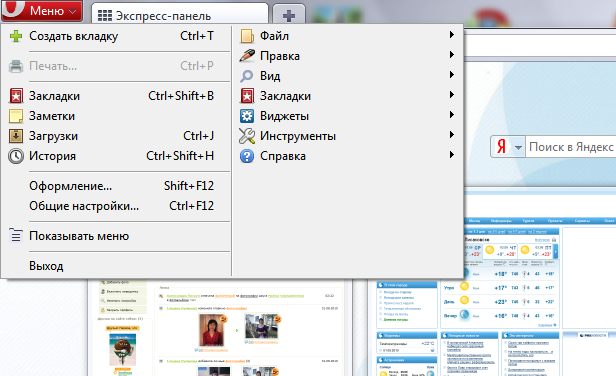This screenshot has width=616, height=376.
Task: Click the dropdown arrow on the Меню button
Action: pos(73,12)
